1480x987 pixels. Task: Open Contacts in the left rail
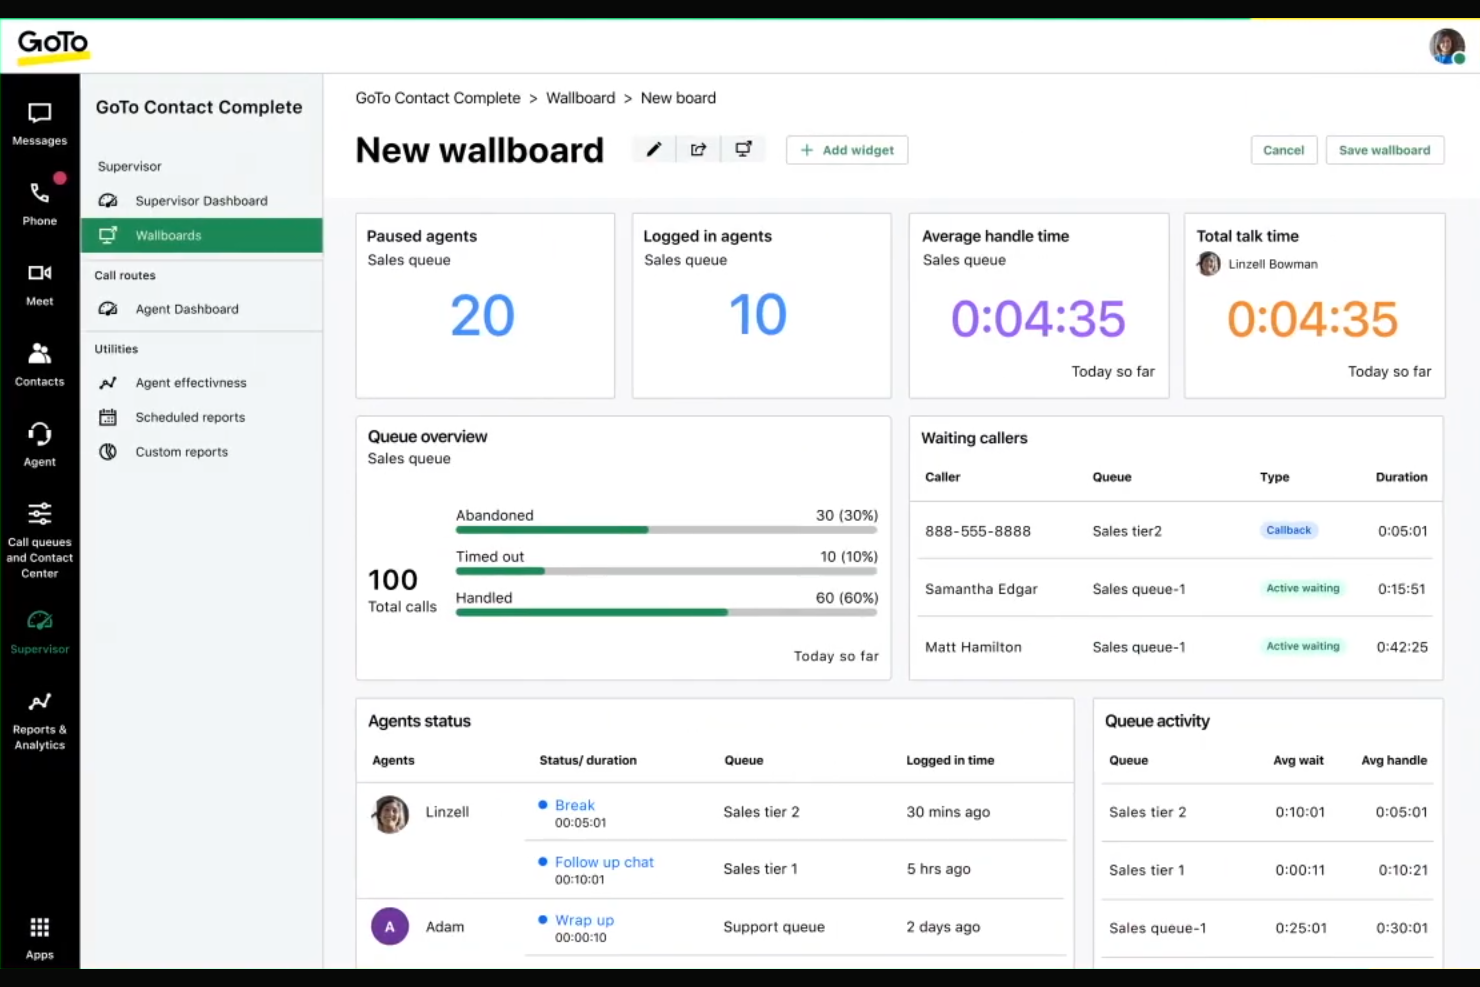pos(40,364)
